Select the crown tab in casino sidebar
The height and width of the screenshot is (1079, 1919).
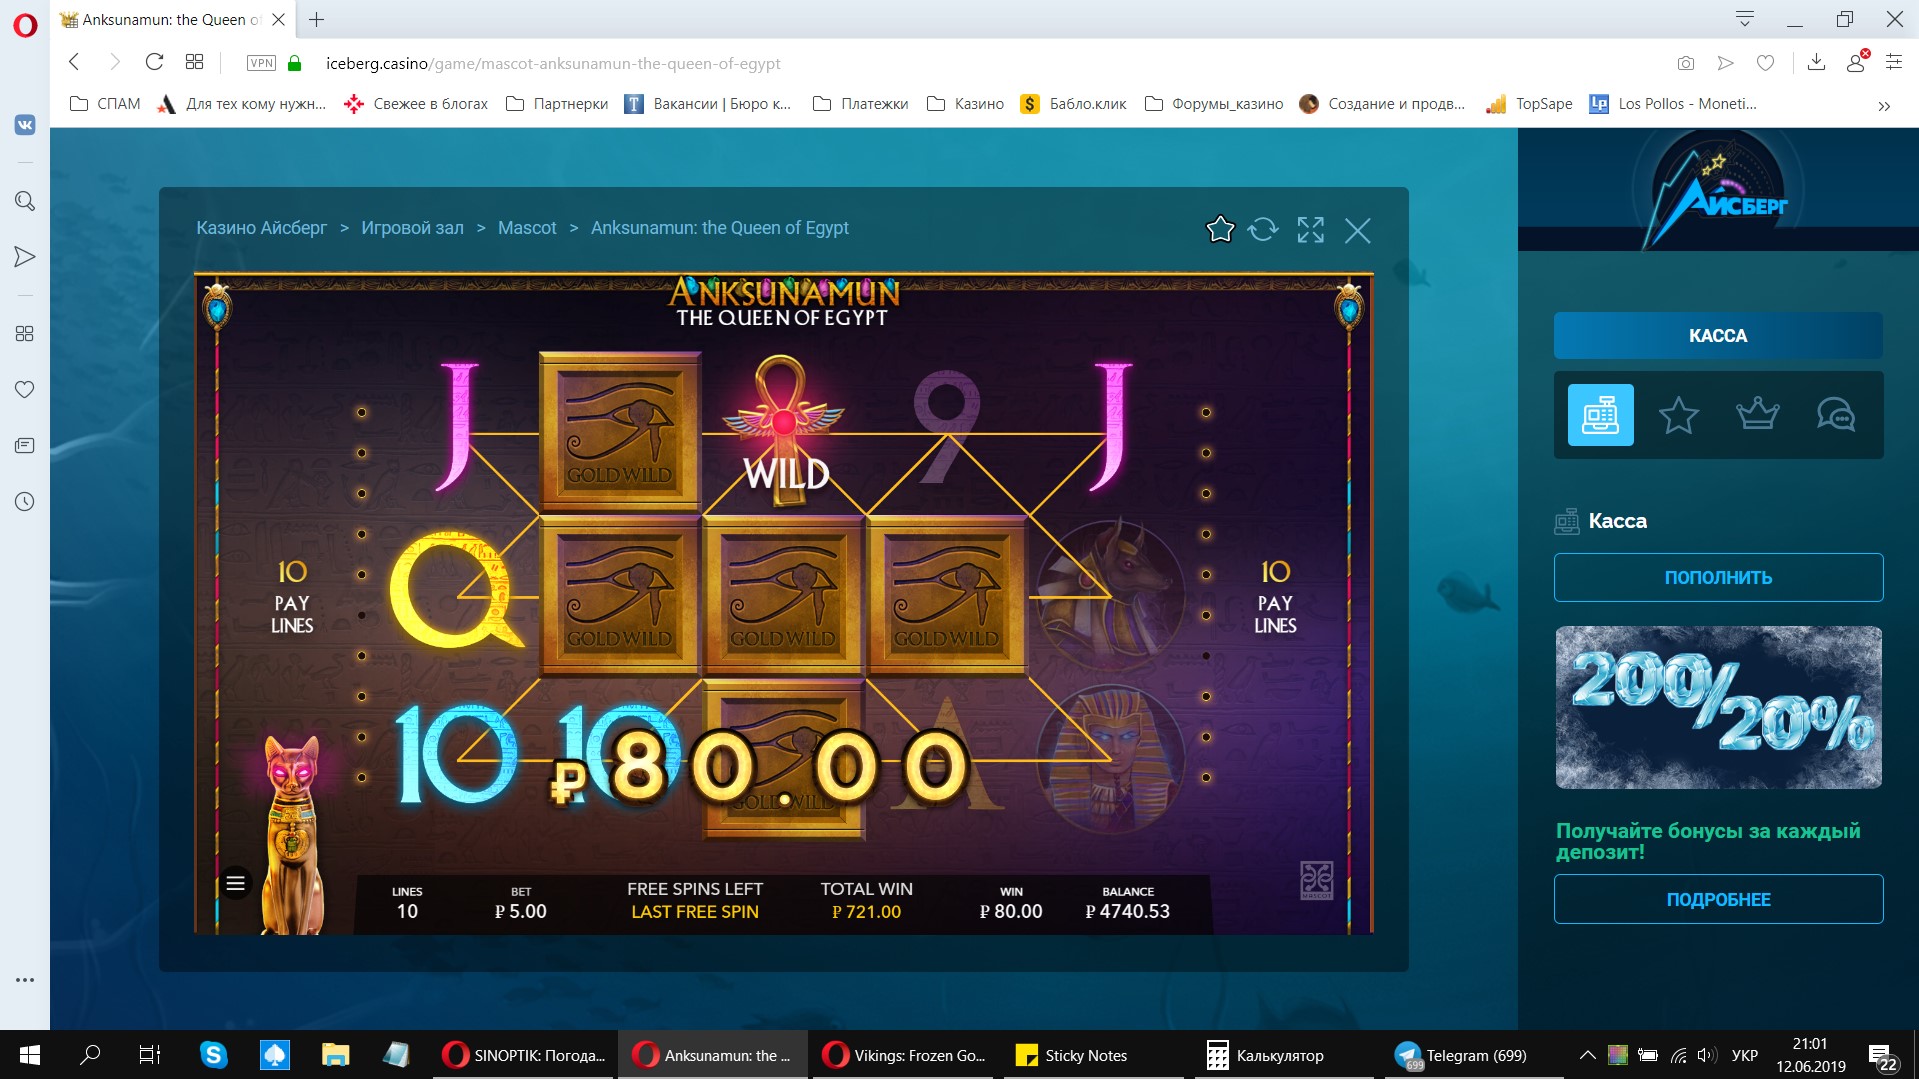(1758, 414)
